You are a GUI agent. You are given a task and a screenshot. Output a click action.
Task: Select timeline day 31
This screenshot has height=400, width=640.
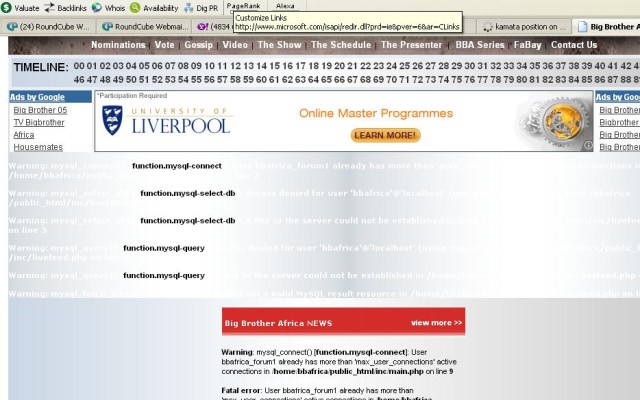tap(482, 66)
